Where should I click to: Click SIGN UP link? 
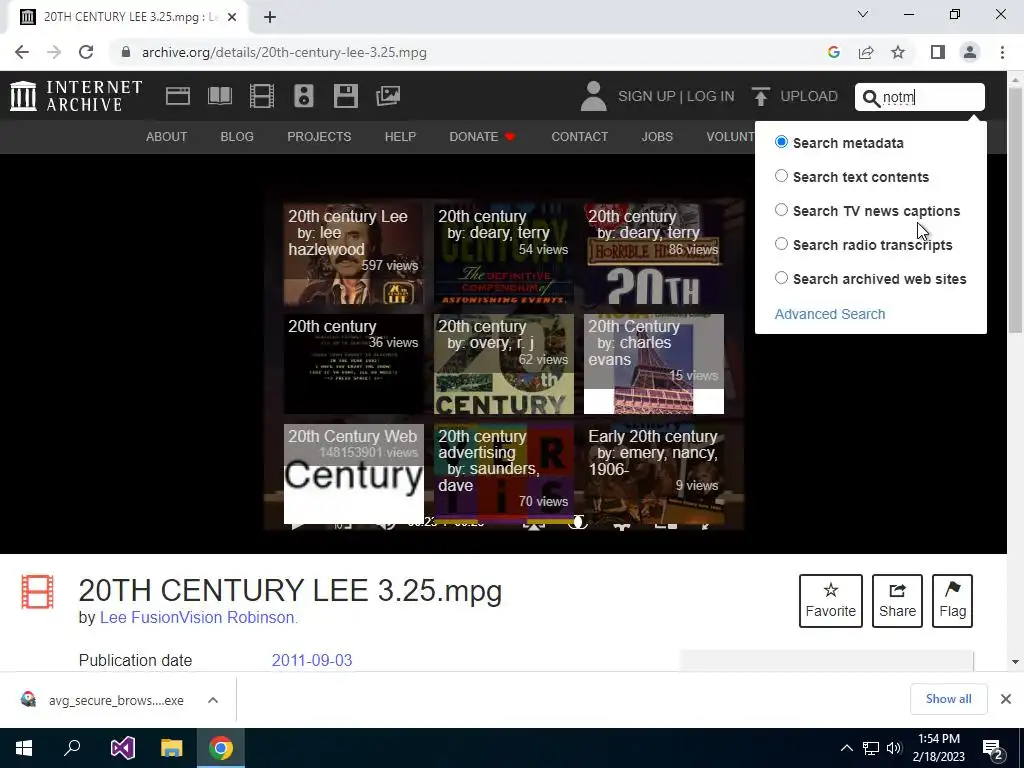[647, 96]
